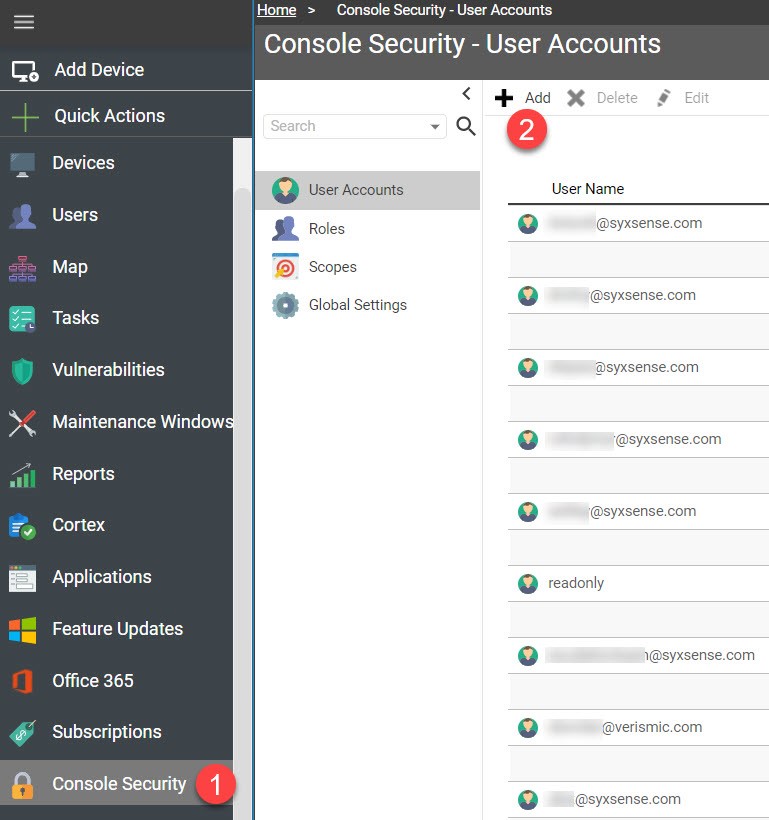The height and width of the screenshot is (820, 769).
Task: Click avatar icon of verismic.com user
Action: click(x=528, y=728)
